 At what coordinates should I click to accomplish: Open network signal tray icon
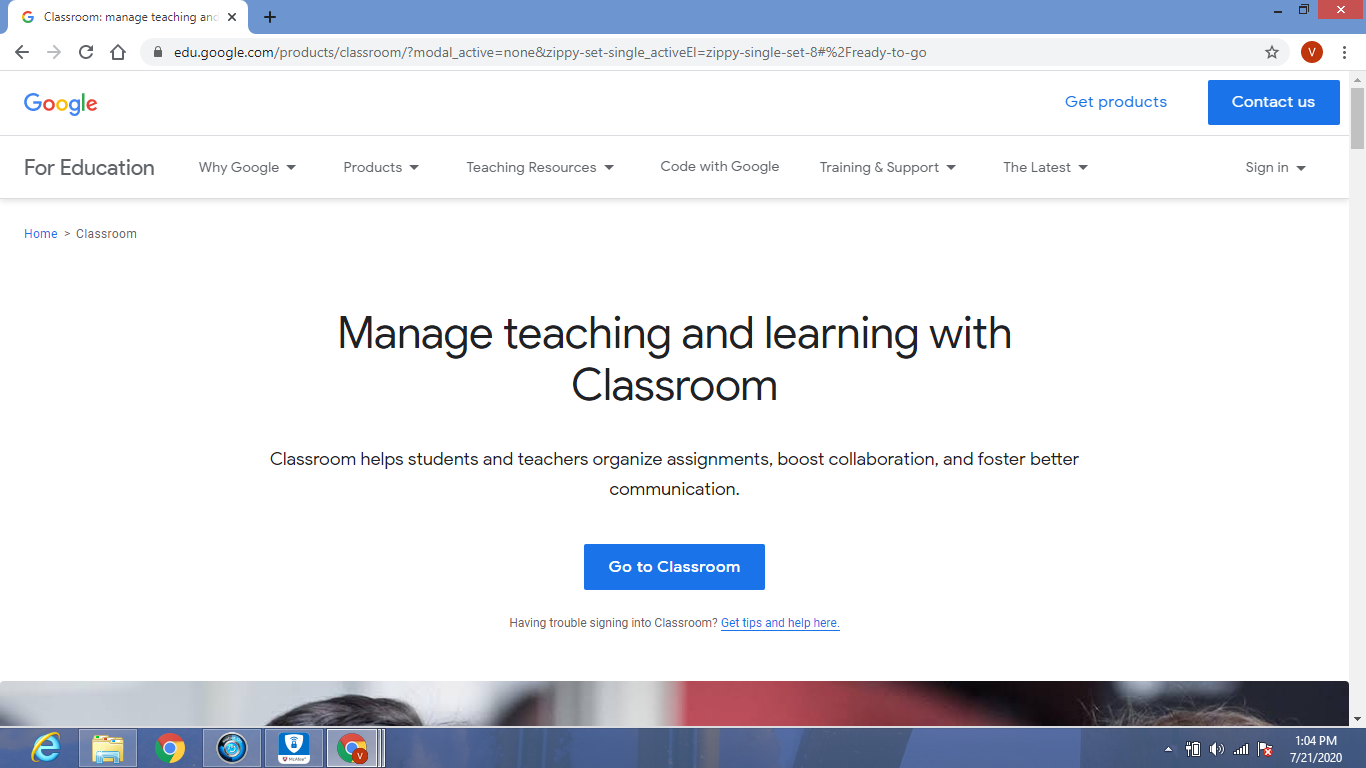(x=1241, y=749)
